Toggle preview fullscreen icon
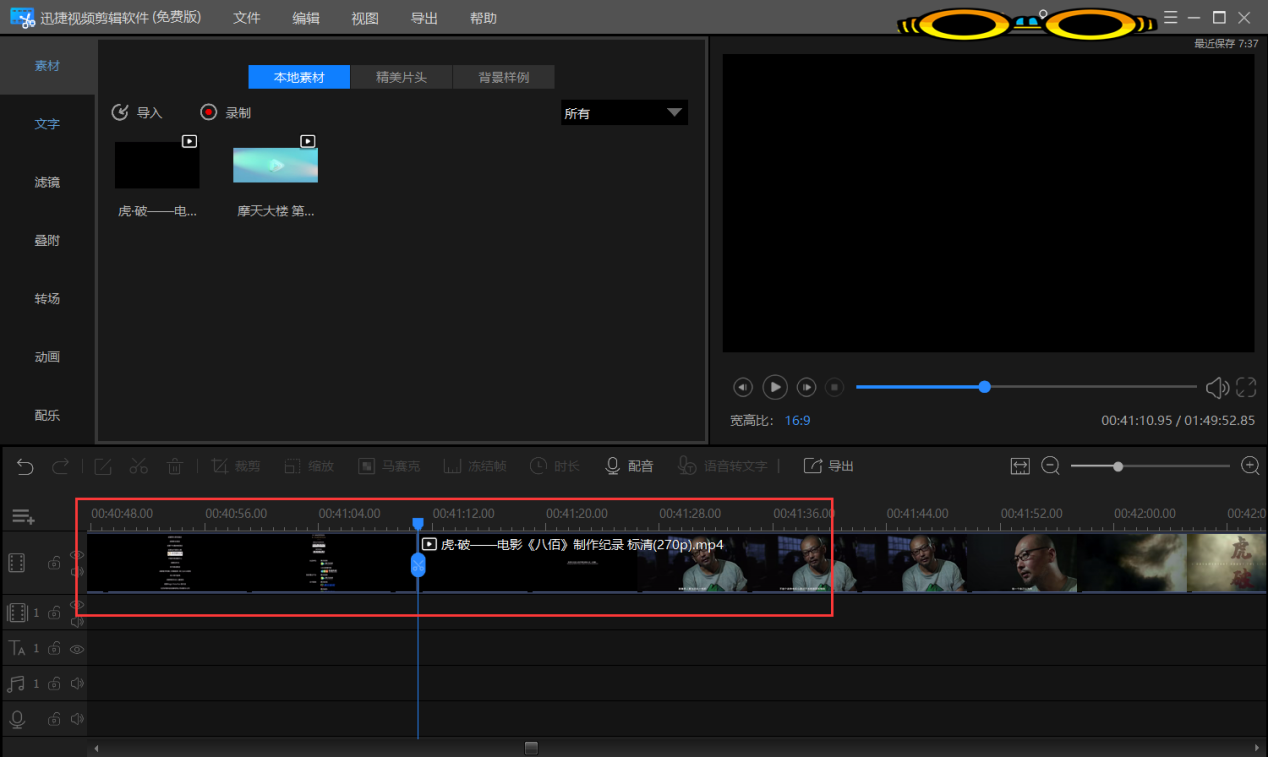The height and width of the screenshot is (757, 1268). [x=1246, y=387]
